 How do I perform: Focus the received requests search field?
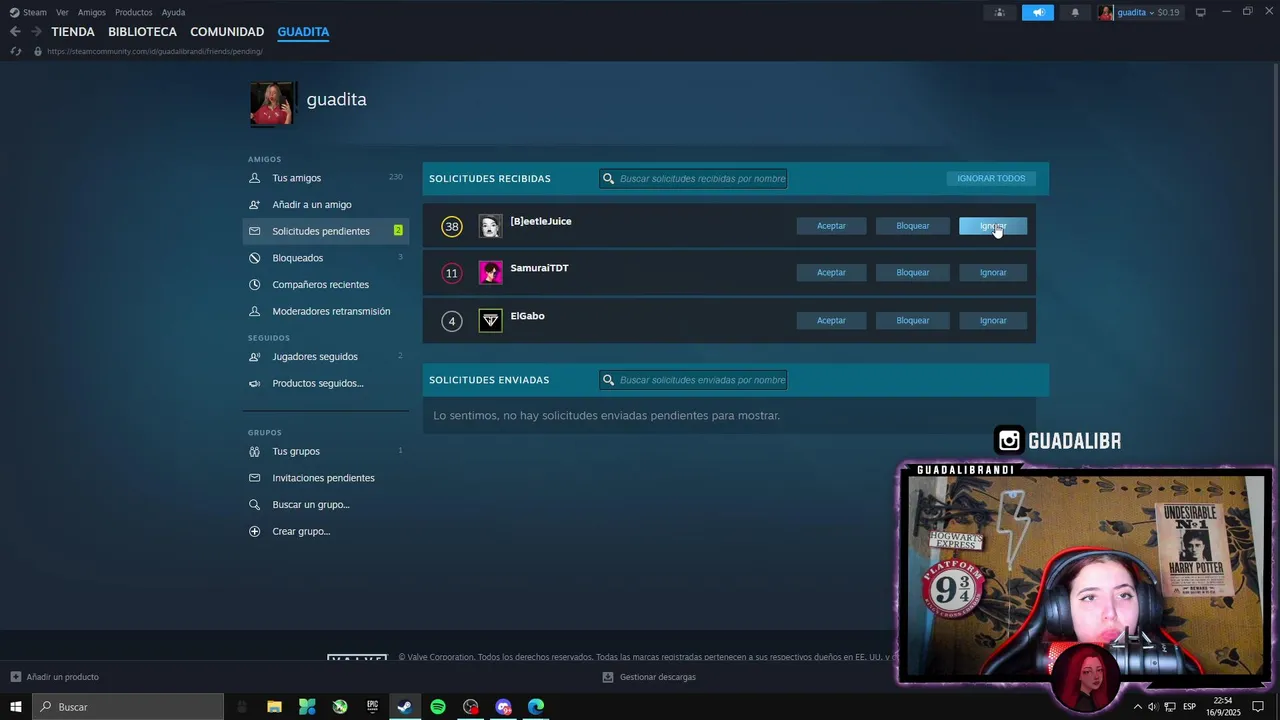coord(693,178)
